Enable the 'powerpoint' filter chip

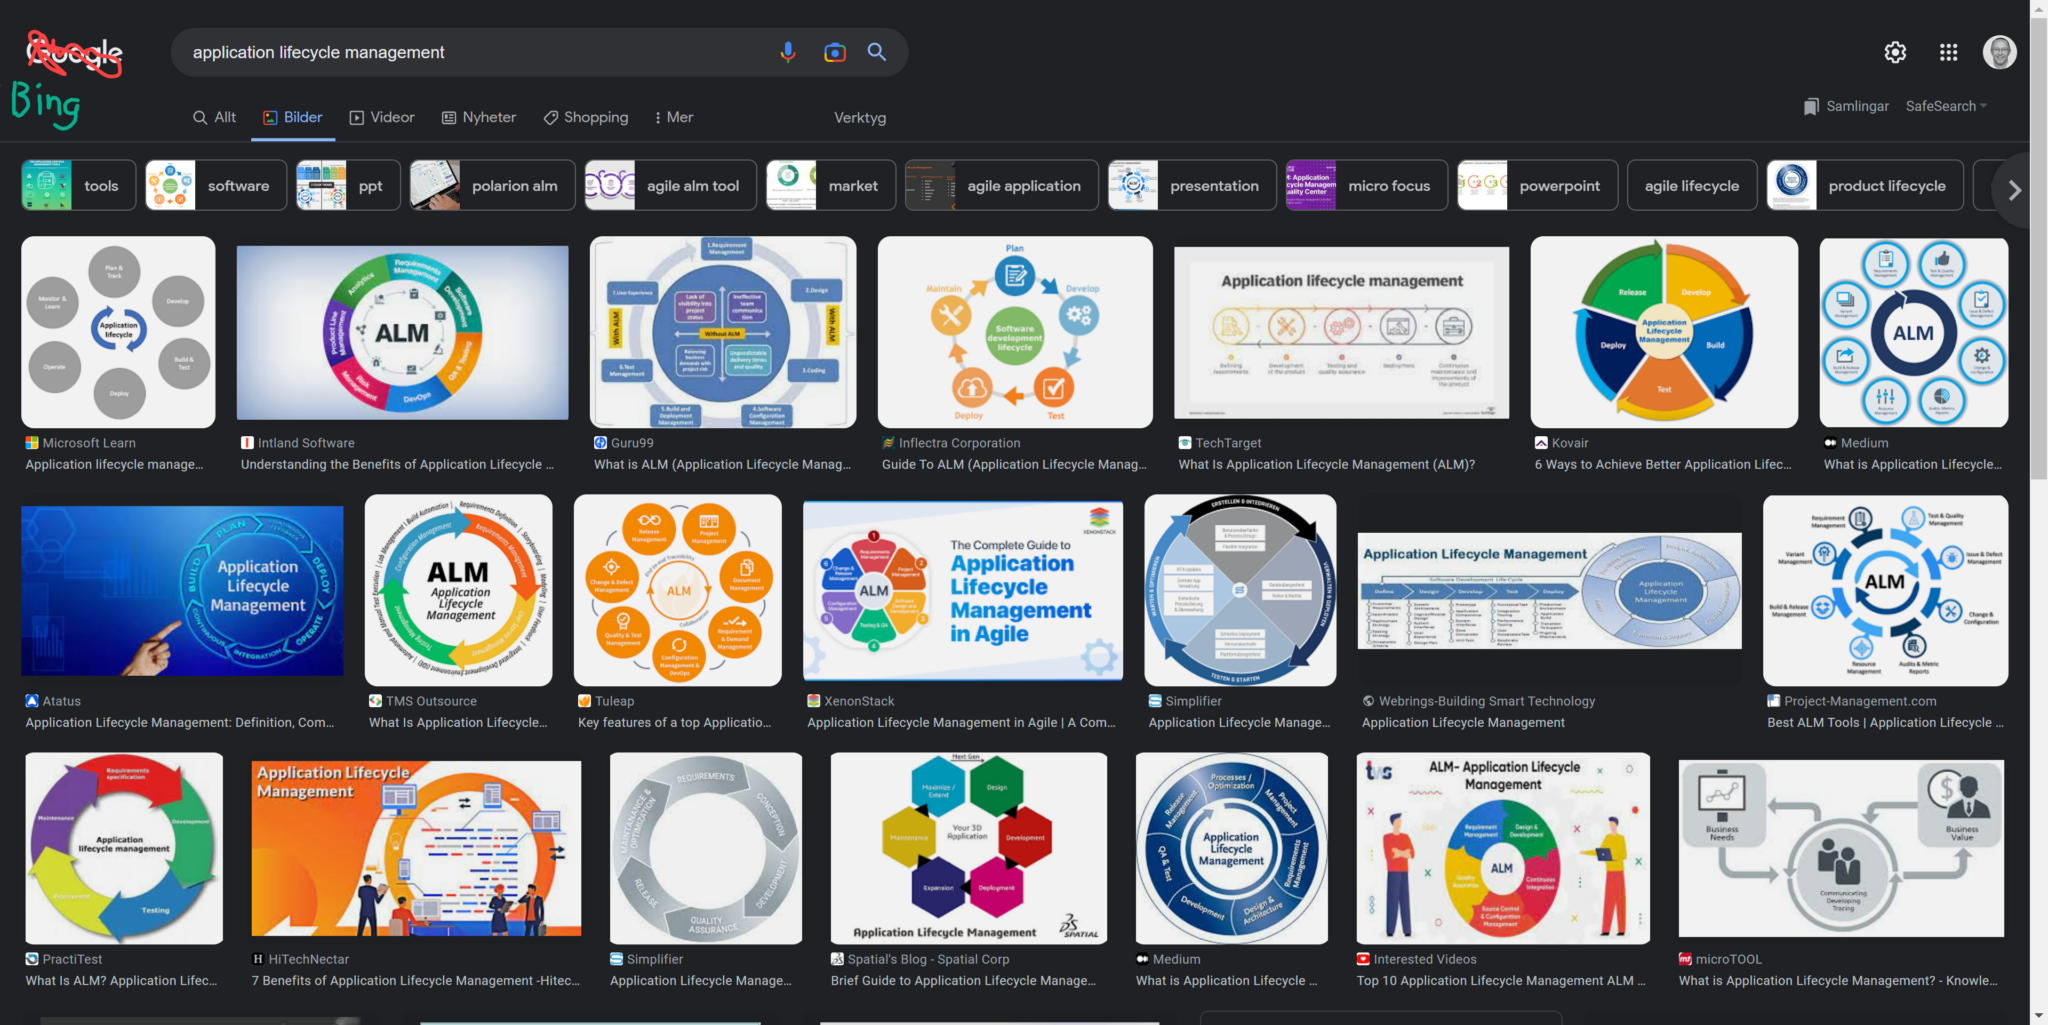click(1560, 185)
